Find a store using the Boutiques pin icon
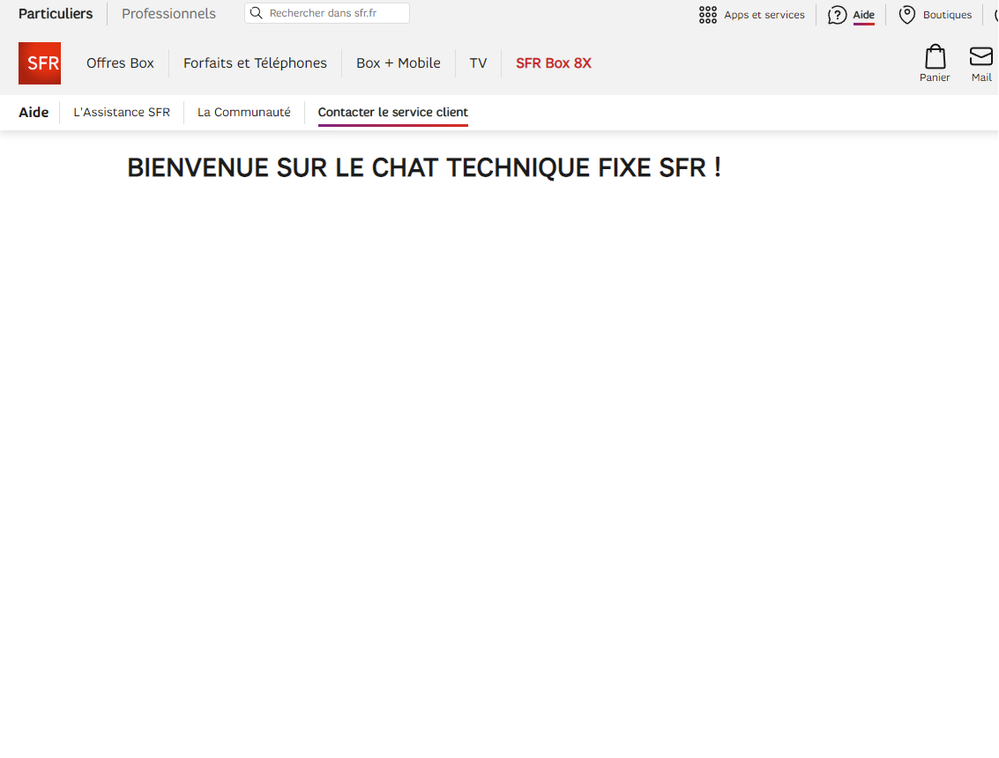Image resolution: width=999 pixels, height=758 pixels. click(907, 15)
